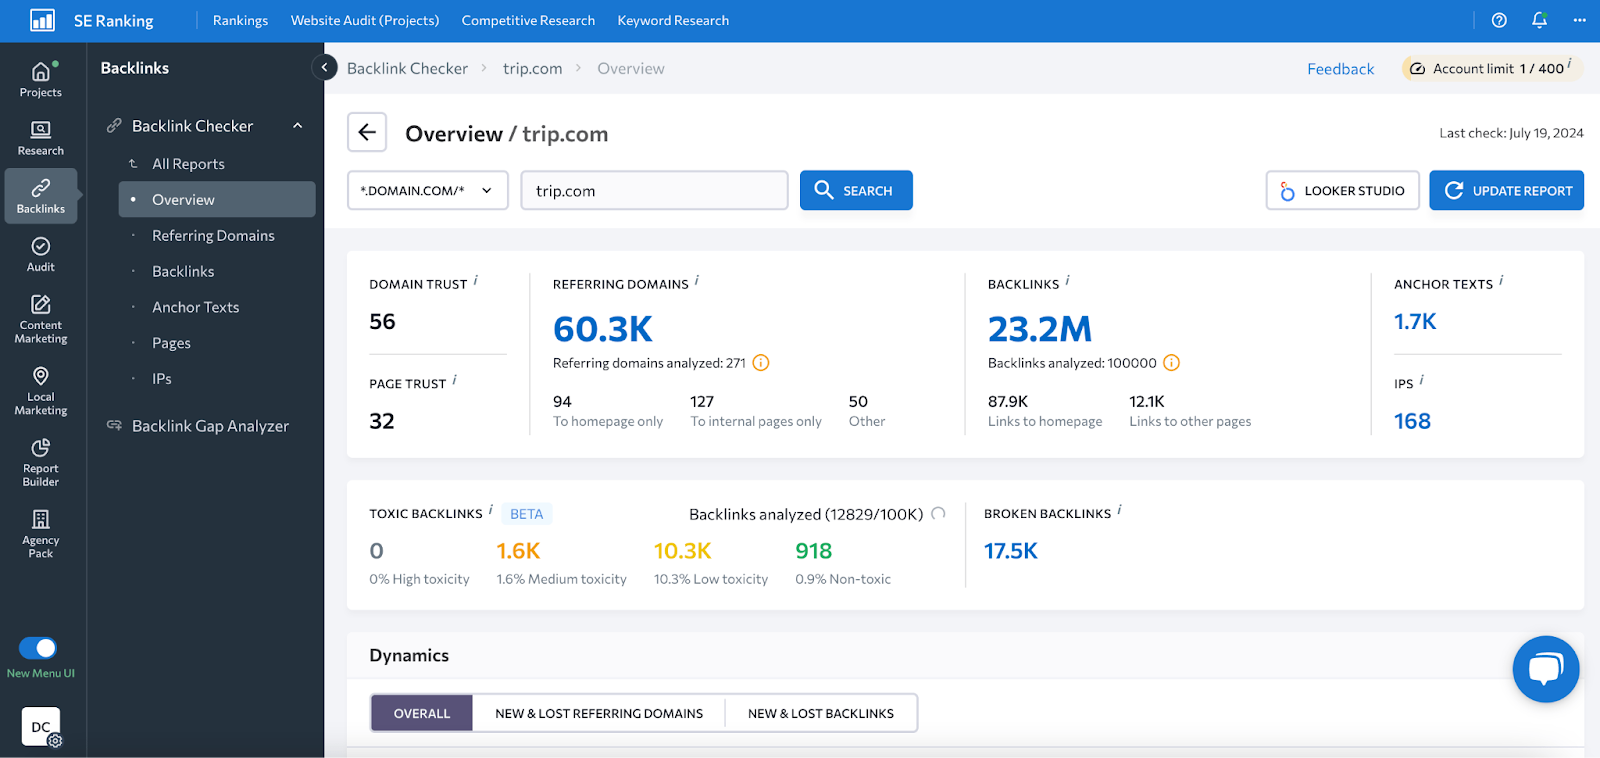Open the *.DOMAIN.COM/* scope dropdown

(427, 190)
